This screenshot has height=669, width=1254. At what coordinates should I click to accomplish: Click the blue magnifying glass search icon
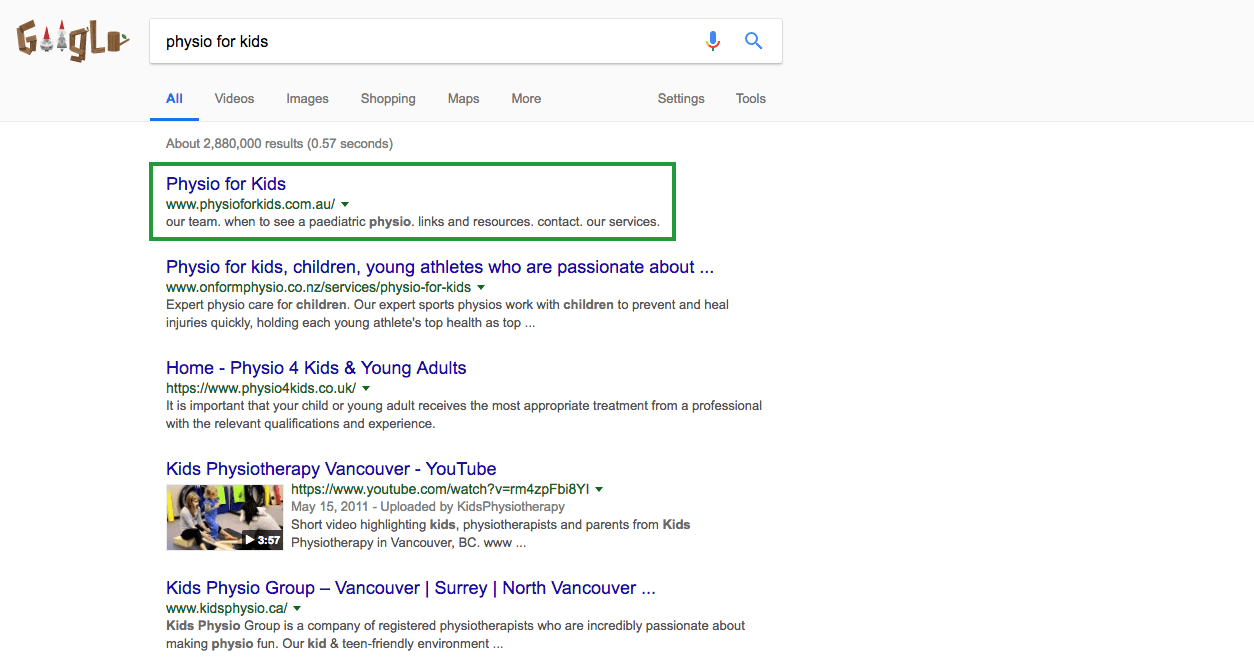(754, 41)
